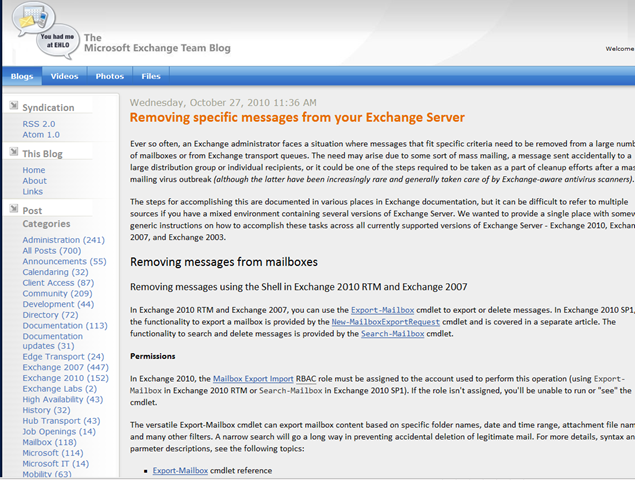Open Administration (241) category

[64, 240]
